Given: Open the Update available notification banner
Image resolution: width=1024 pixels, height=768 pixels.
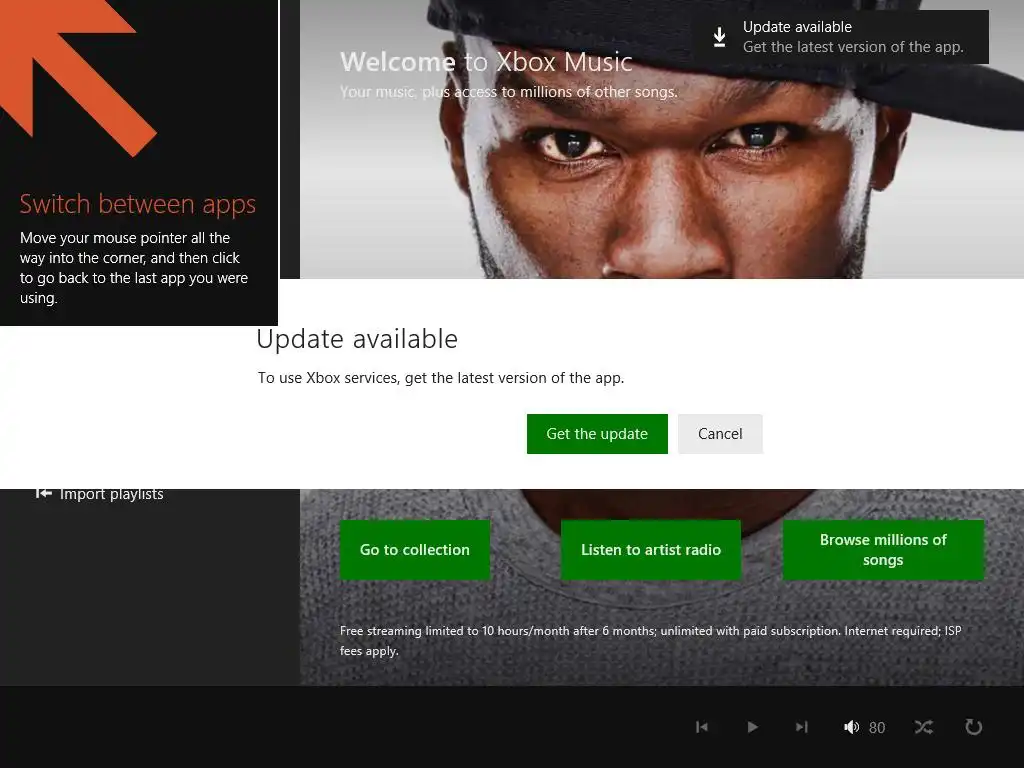Looking at the screenshot, I should [x=841, y=37].
